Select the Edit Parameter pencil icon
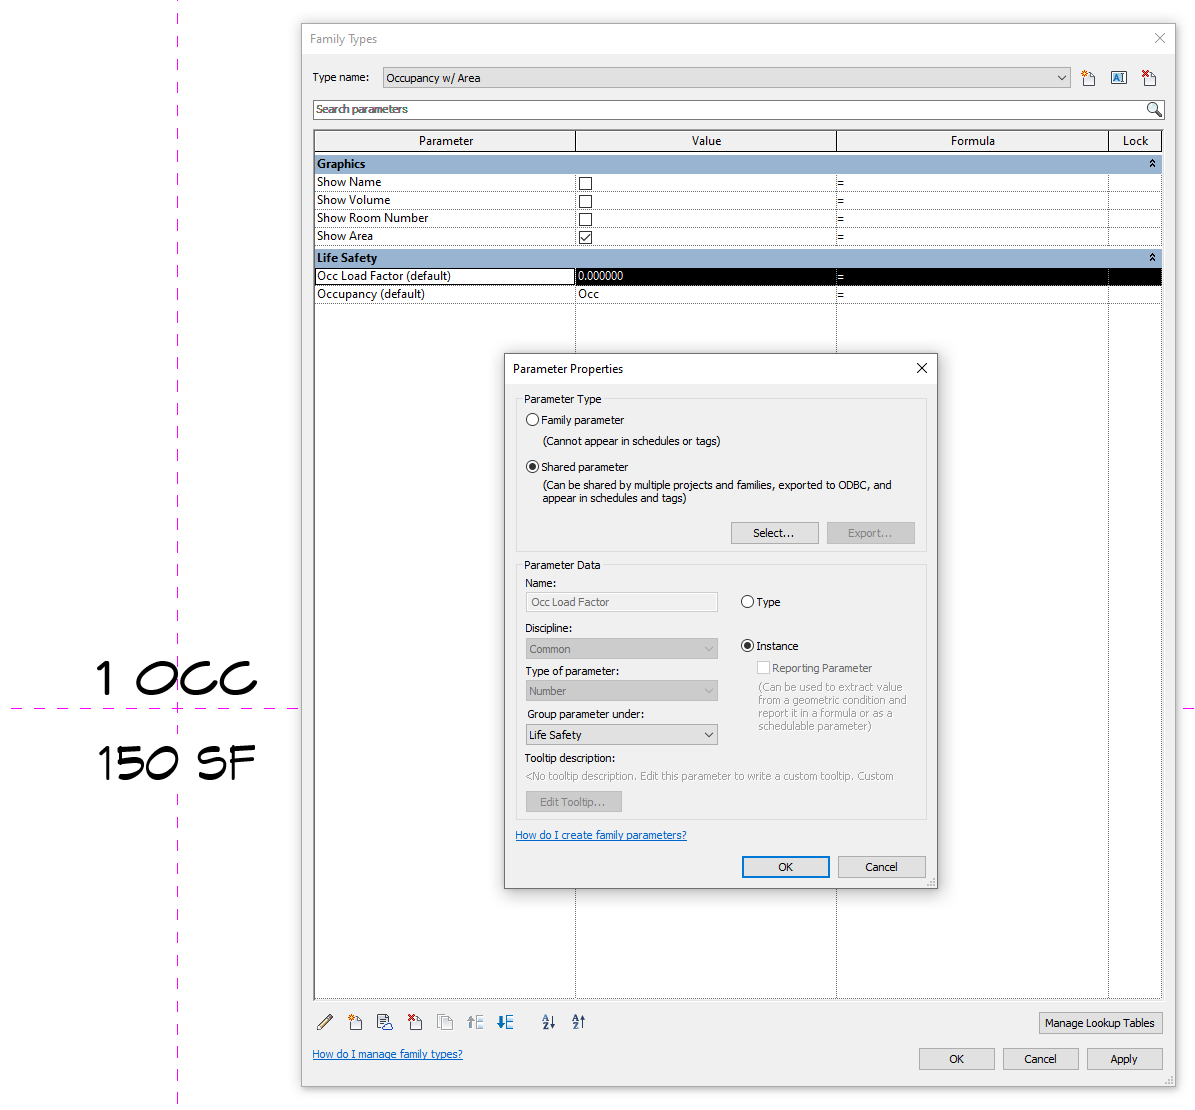This screenshot has width=1195, height=1110. tap(324, 1022)
